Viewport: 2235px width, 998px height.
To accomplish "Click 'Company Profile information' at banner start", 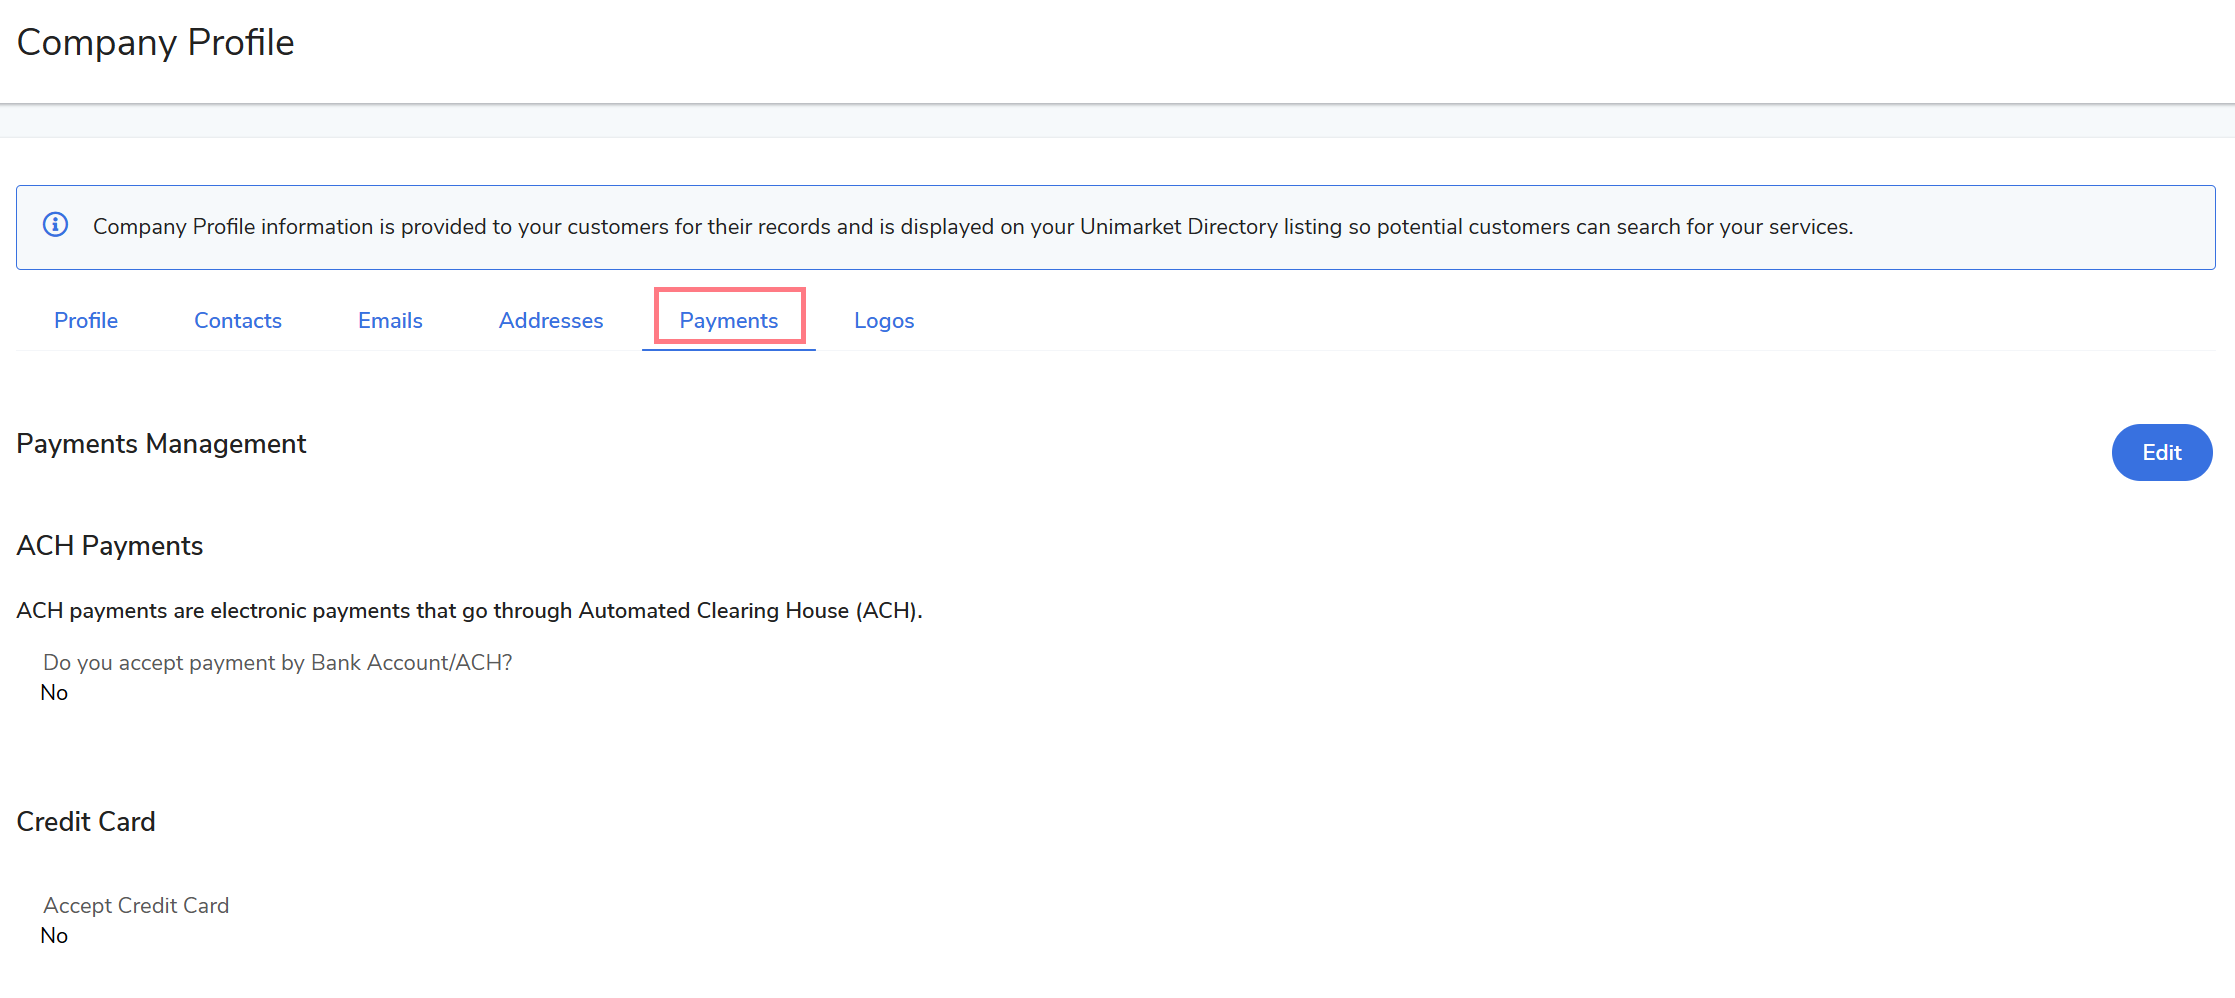I will click(232, 227).
